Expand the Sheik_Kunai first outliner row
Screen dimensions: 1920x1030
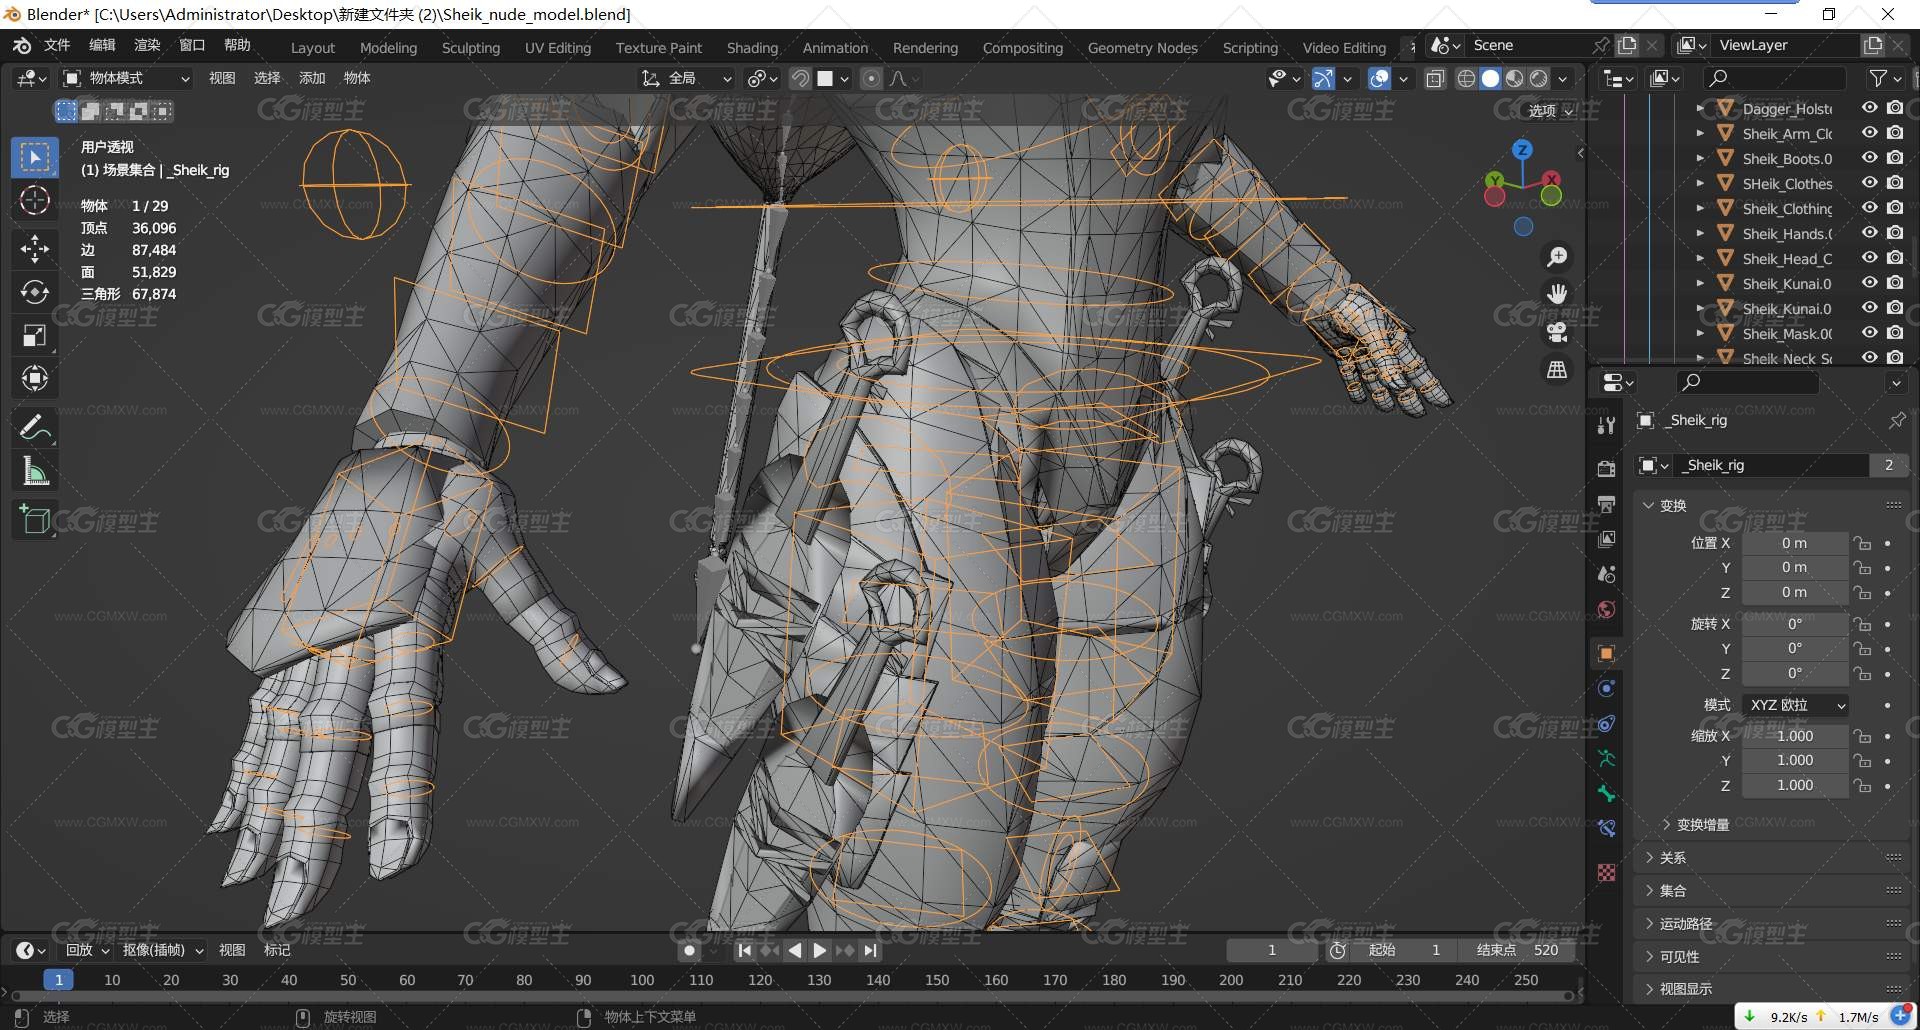point(1700,283)
